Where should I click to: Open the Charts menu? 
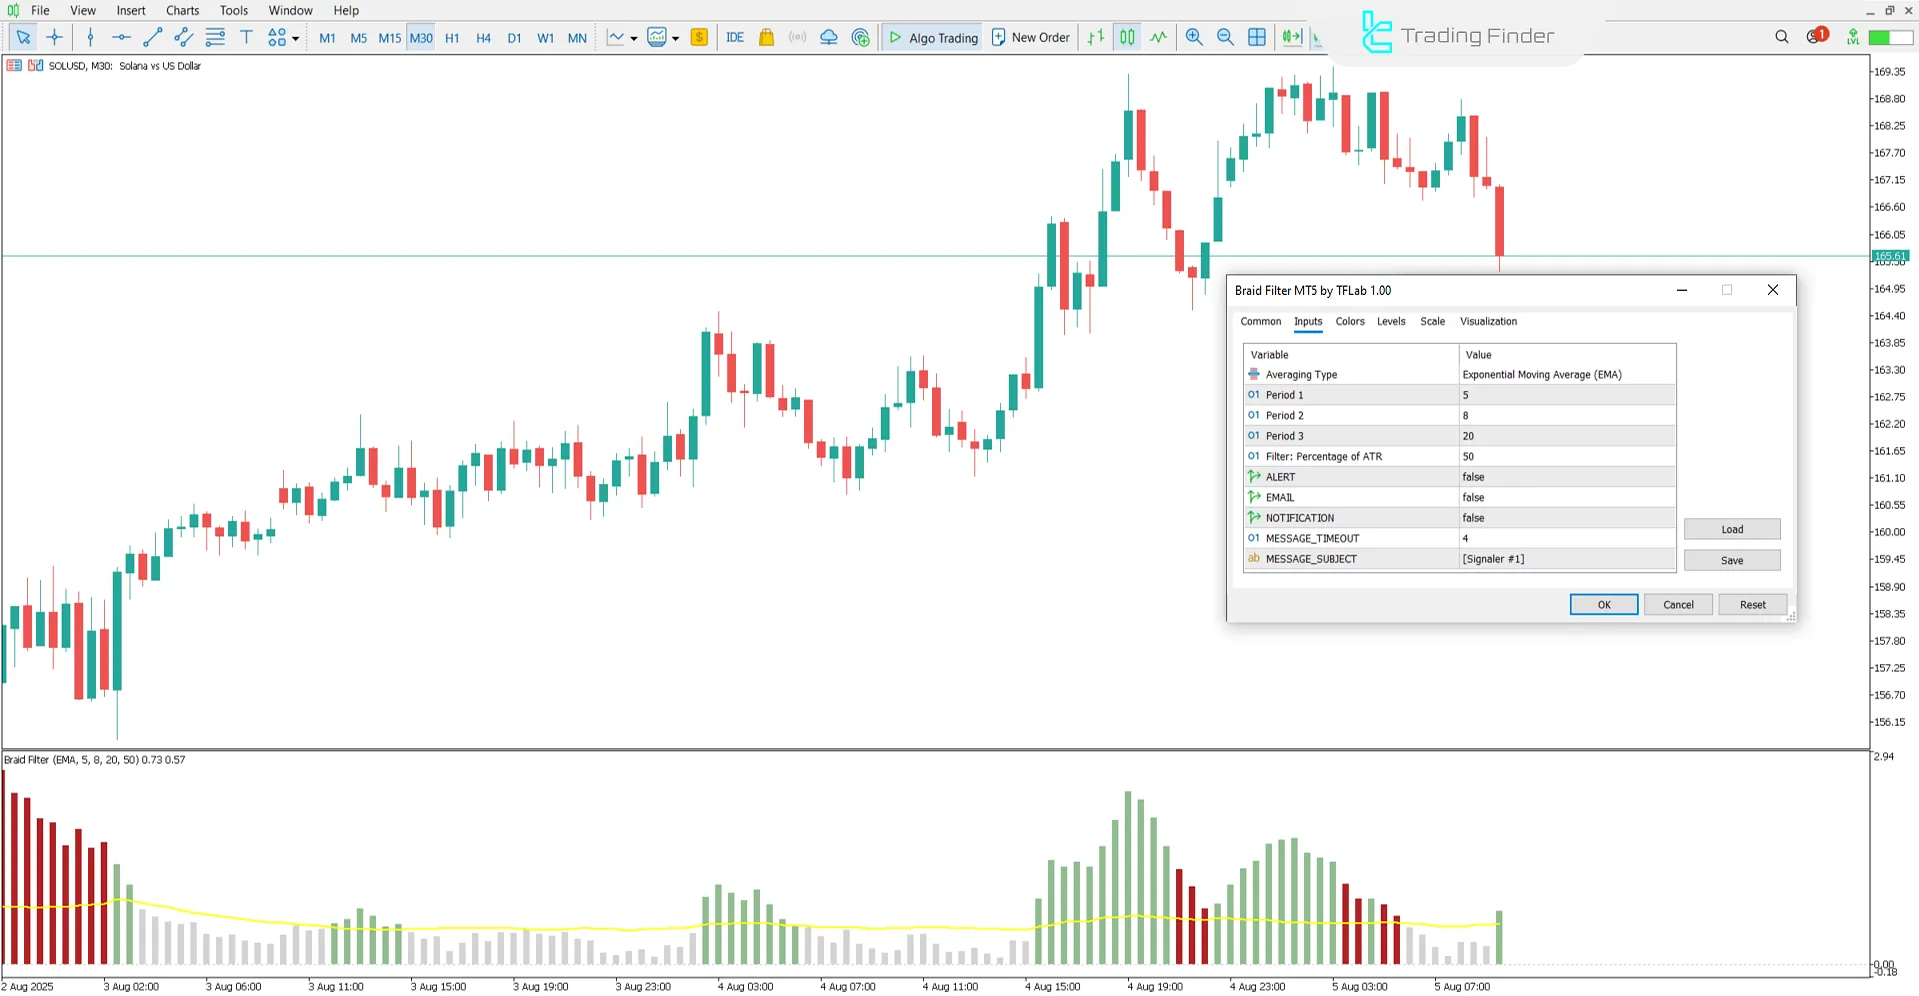[x=182, y=10]
